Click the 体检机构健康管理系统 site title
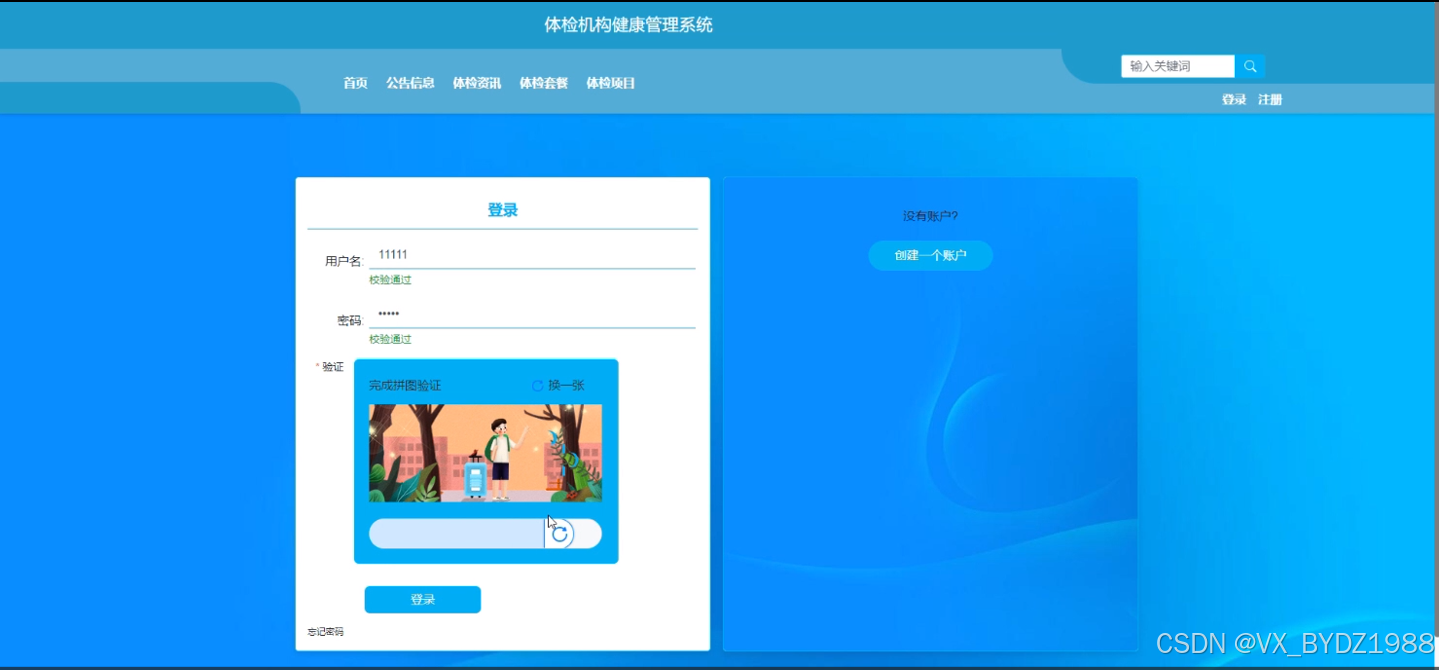This screenshot has width=1439, height=670. click(630, 24)
